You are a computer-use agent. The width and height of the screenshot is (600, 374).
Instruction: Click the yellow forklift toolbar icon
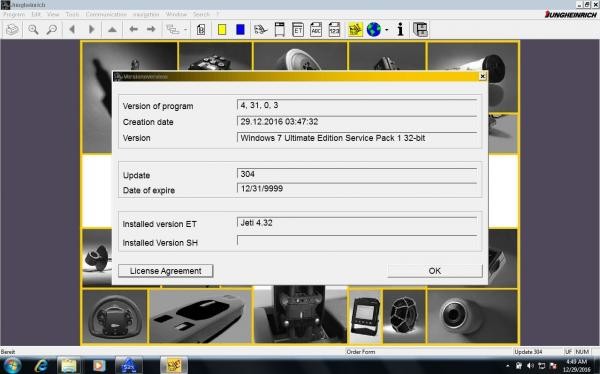[x=355, y=29]
